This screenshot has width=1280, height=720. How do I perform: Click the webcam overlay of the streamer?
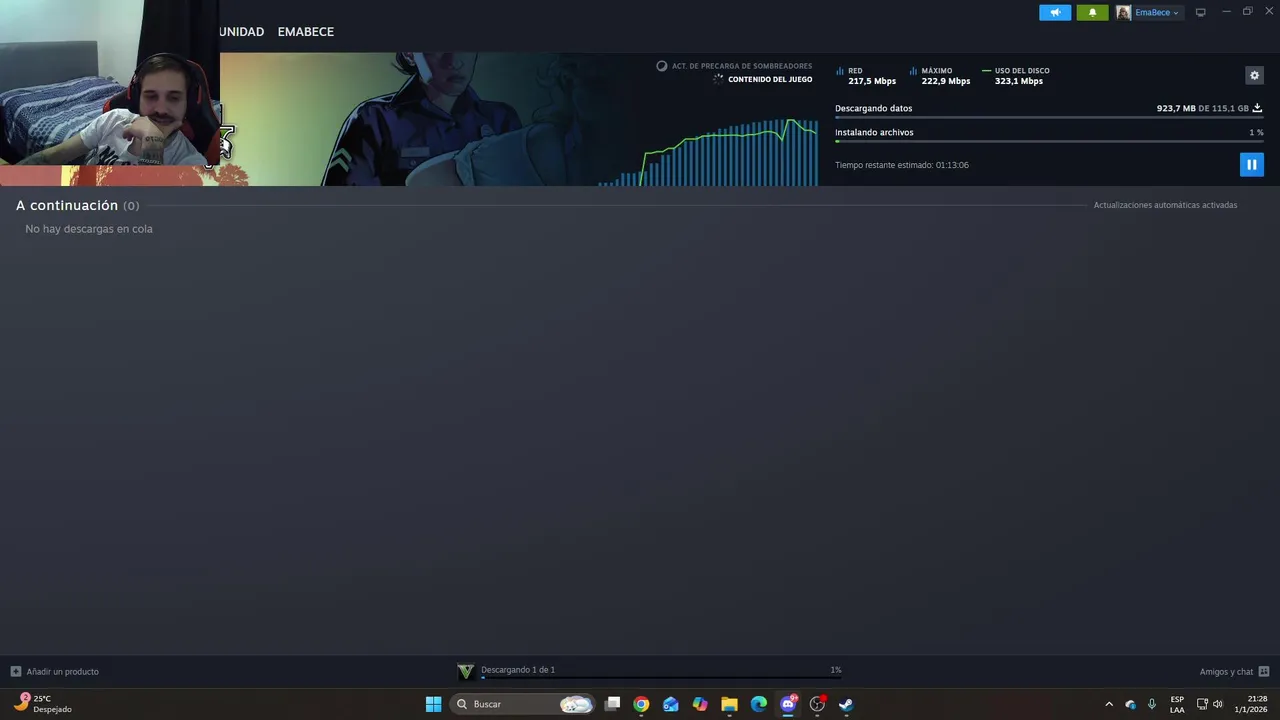(x=110, y=83)
